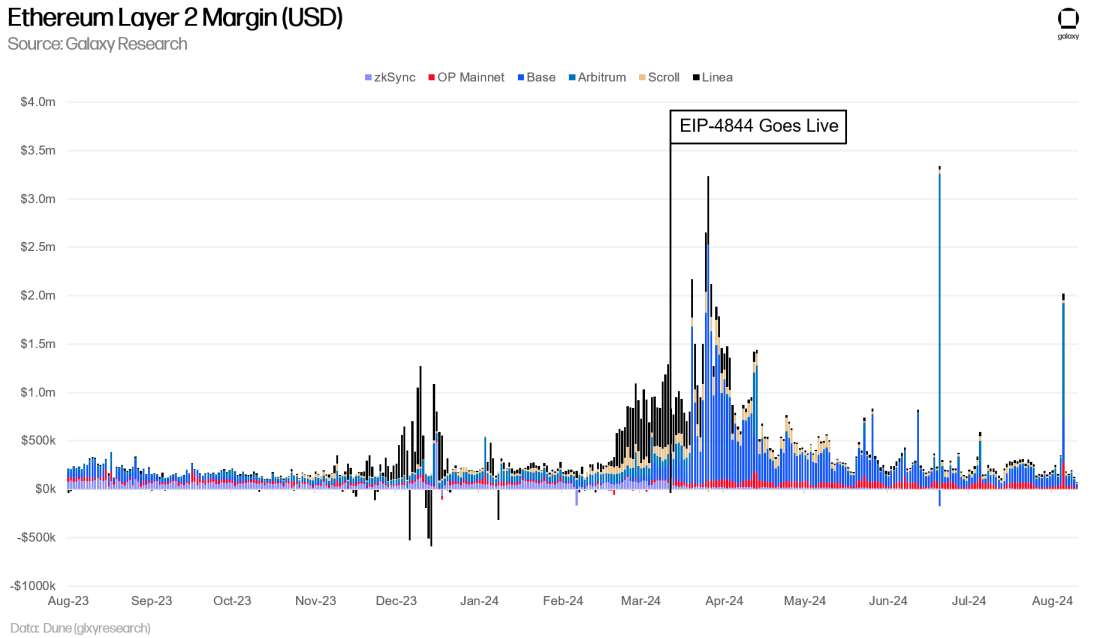Click the August 2024 spike bar near $2.0m
The height and width of the screenshot is (638, 1100).
(1064, 392)
